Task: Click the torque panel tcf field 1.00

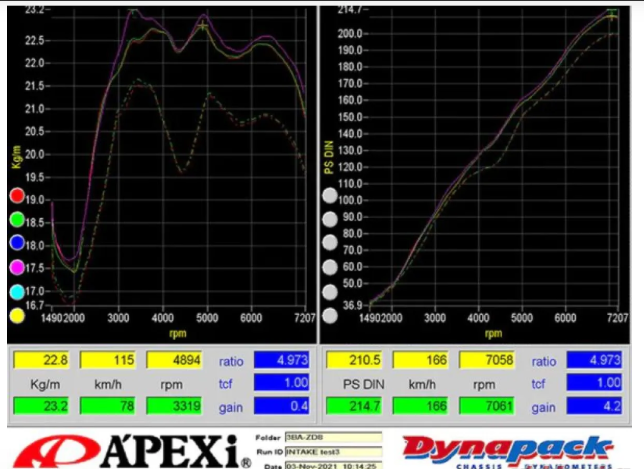Action: (x=281, y=383)
